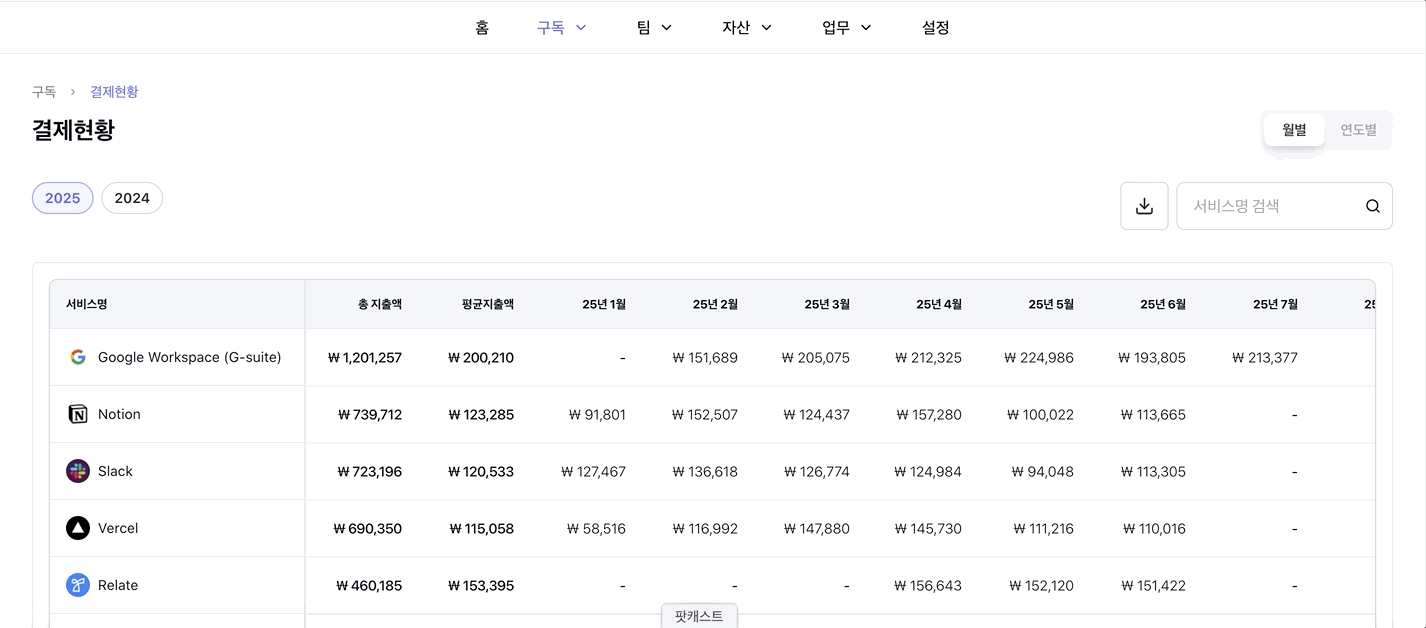The height and width of the screenshot is (628, 1426).
Task: Open the 자산 dropdown
Action: click(745, 27)
